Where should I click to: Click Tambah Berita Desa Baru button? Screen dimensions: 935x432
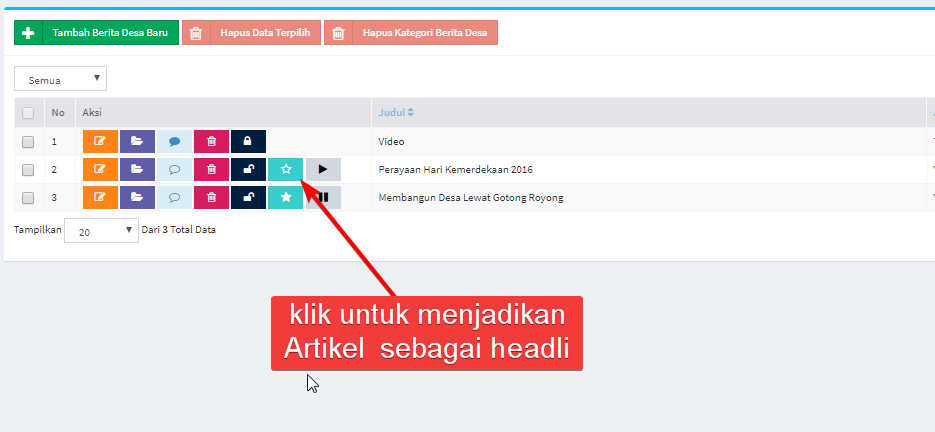(97, 33)
